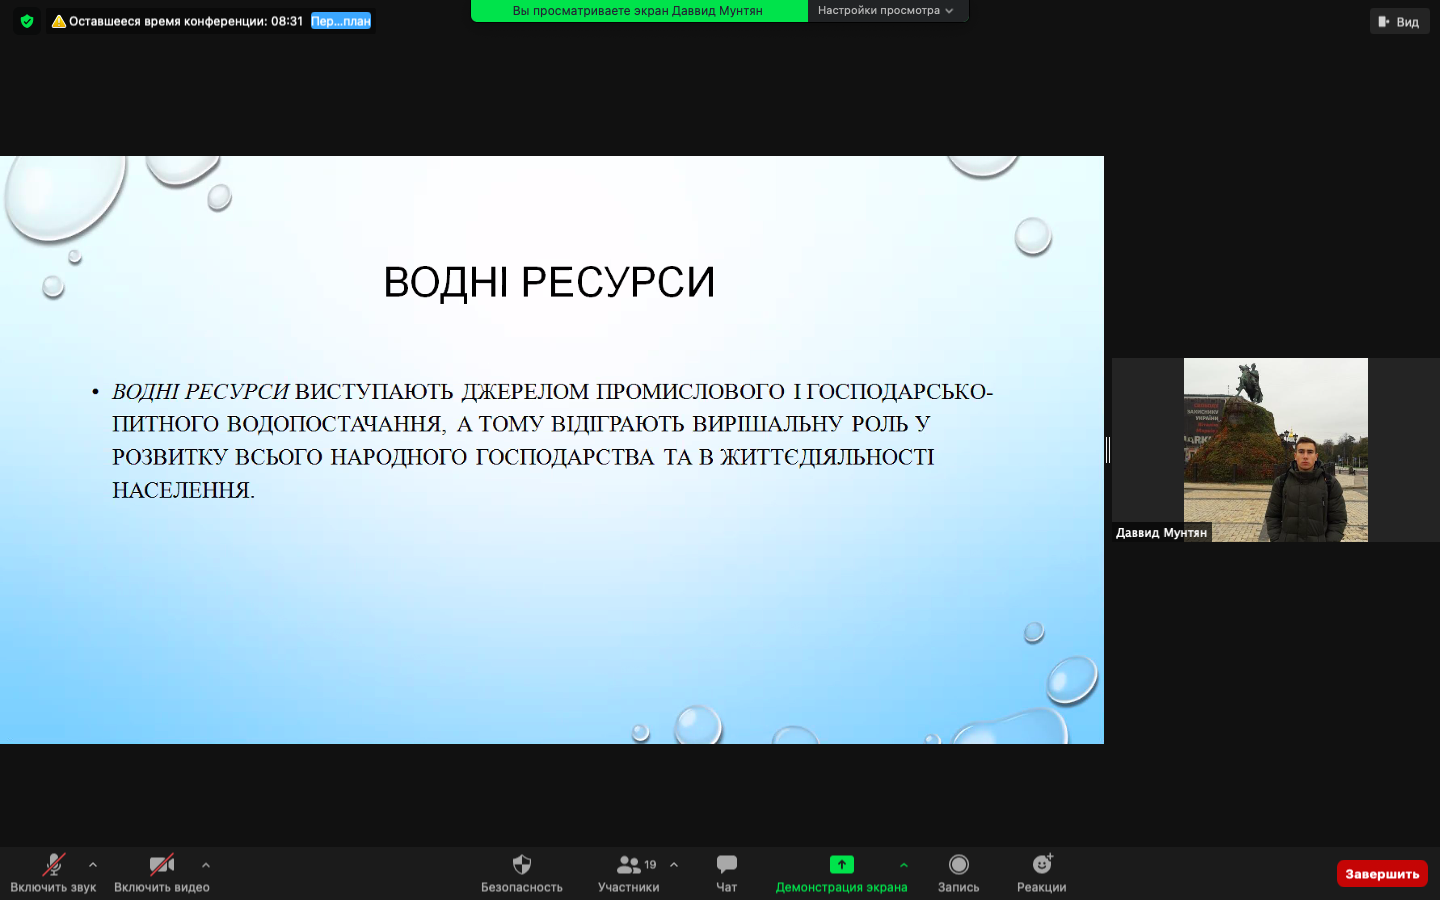This screenshot has height=900, width=1440.
Task: End the meeting with Завершить button
Action: (1381, 874)
